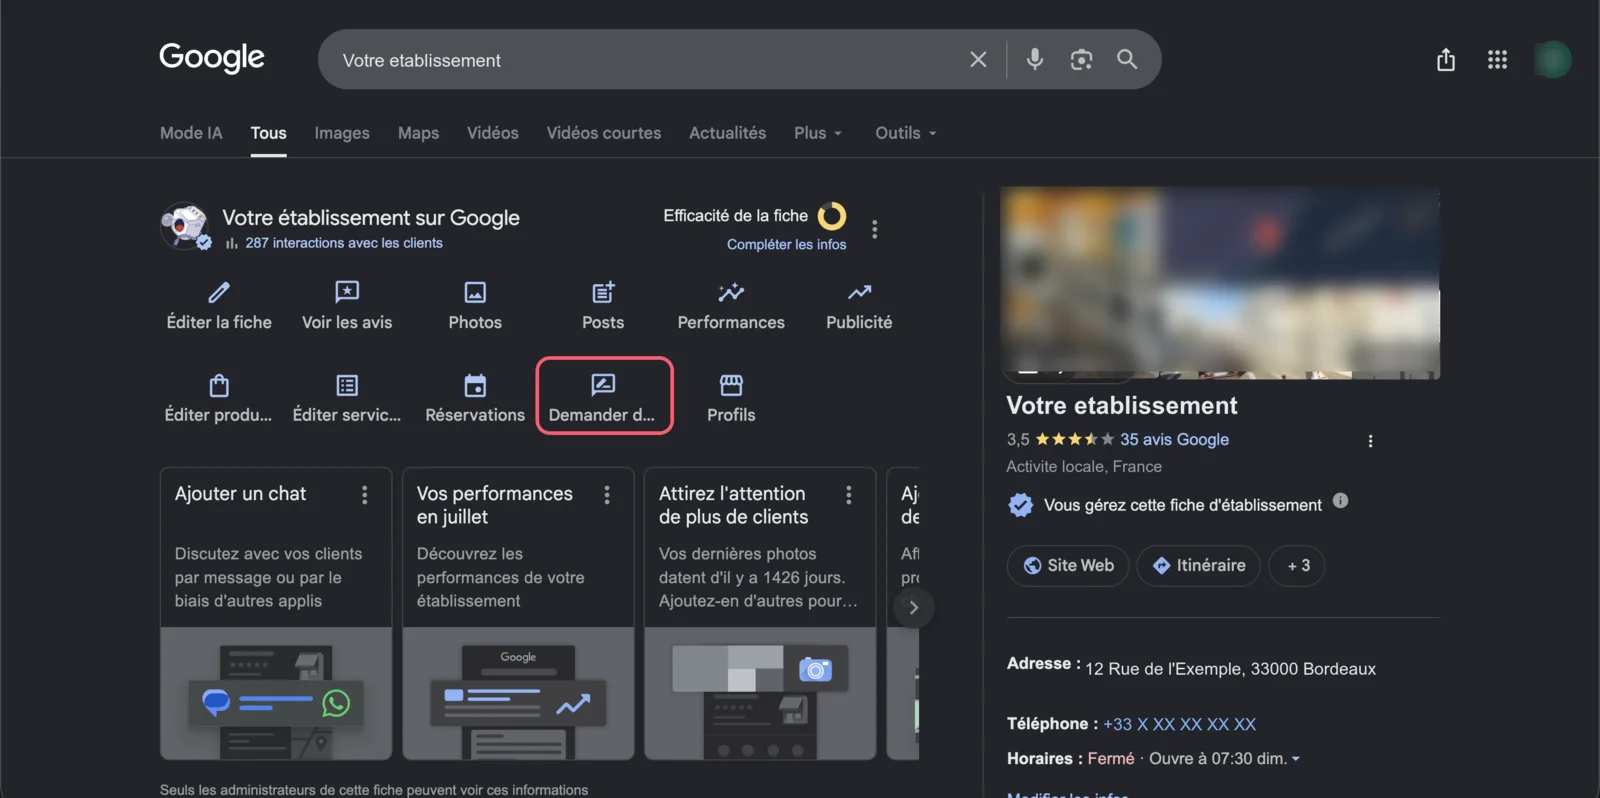The image size is (1600, 798).
Task: Go to Google home via logo
Action: (212, 58)
